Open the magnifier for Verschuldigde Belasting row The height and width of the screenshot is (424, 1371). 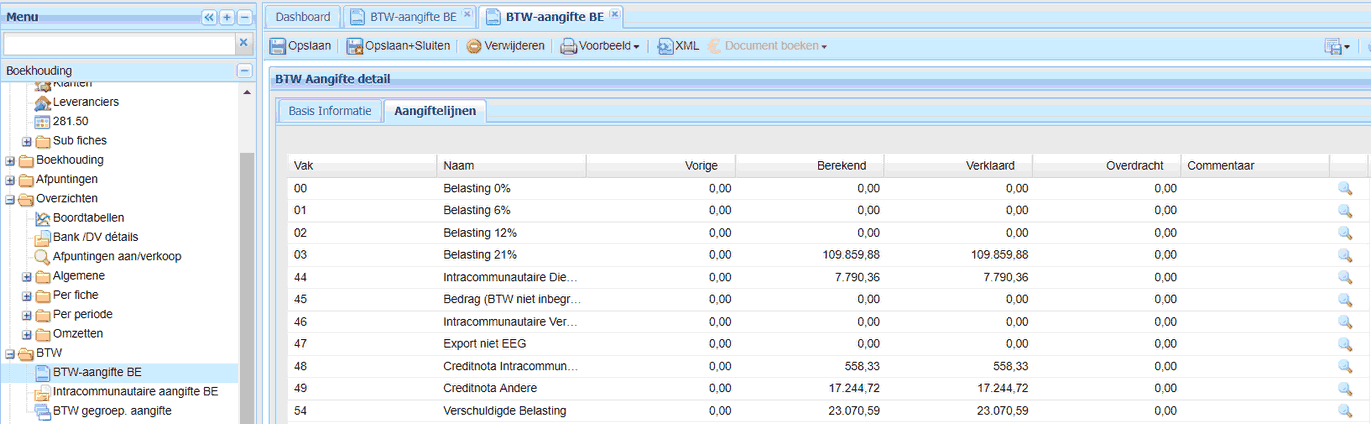click(1345, 411)
